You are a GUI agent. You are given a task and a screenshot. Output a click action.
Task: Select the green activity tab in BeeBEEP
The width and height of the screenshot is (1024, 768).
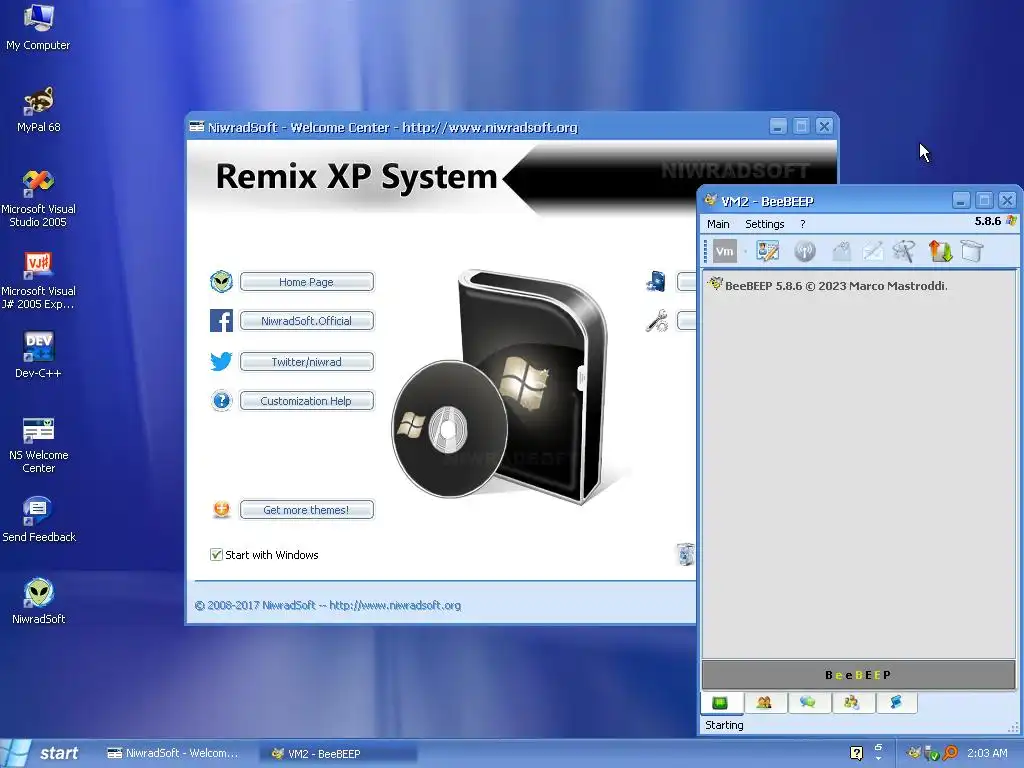[x=720, y=703]
